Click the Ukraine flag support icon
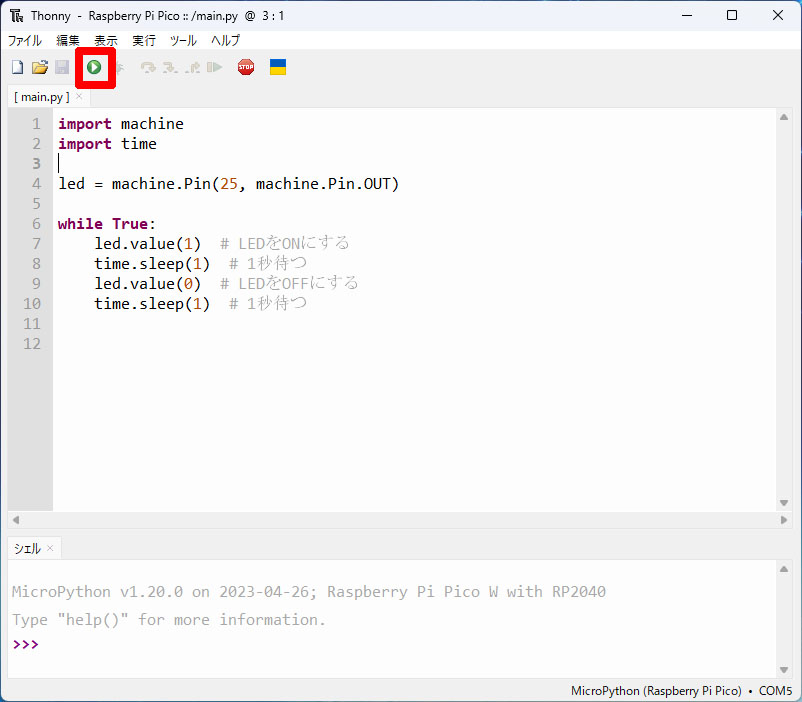The width and height of the screenshot is (802, 702). click(x=278, y=67)
